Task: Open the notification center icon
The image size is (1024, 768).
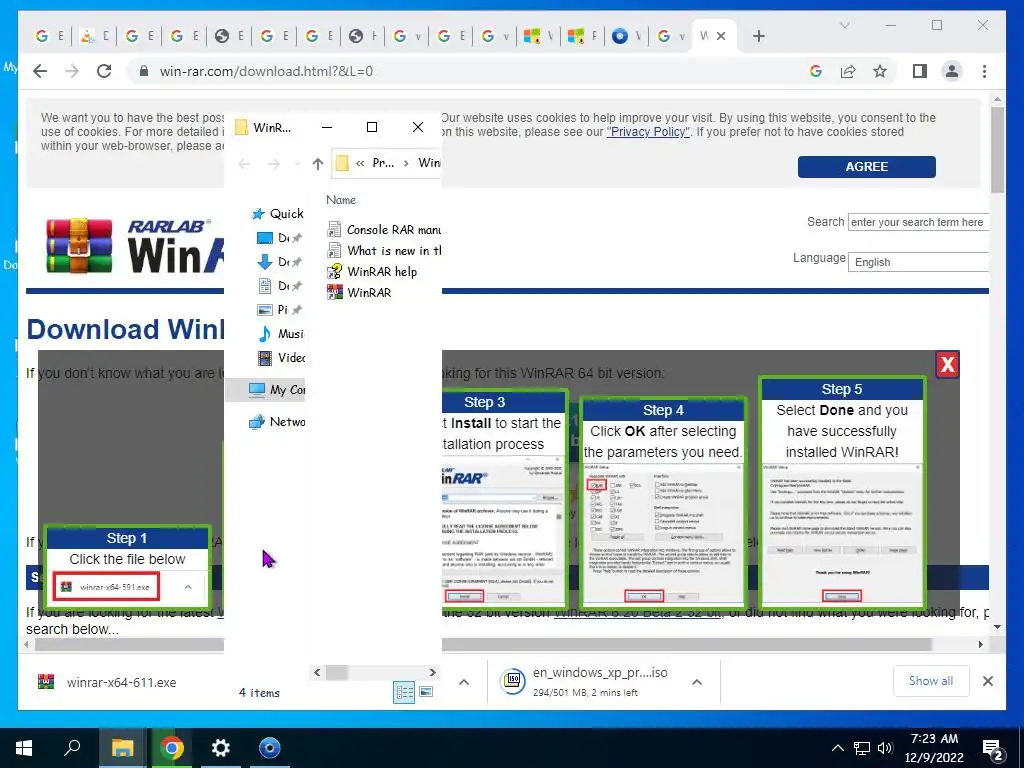Action: pos(993,749)
